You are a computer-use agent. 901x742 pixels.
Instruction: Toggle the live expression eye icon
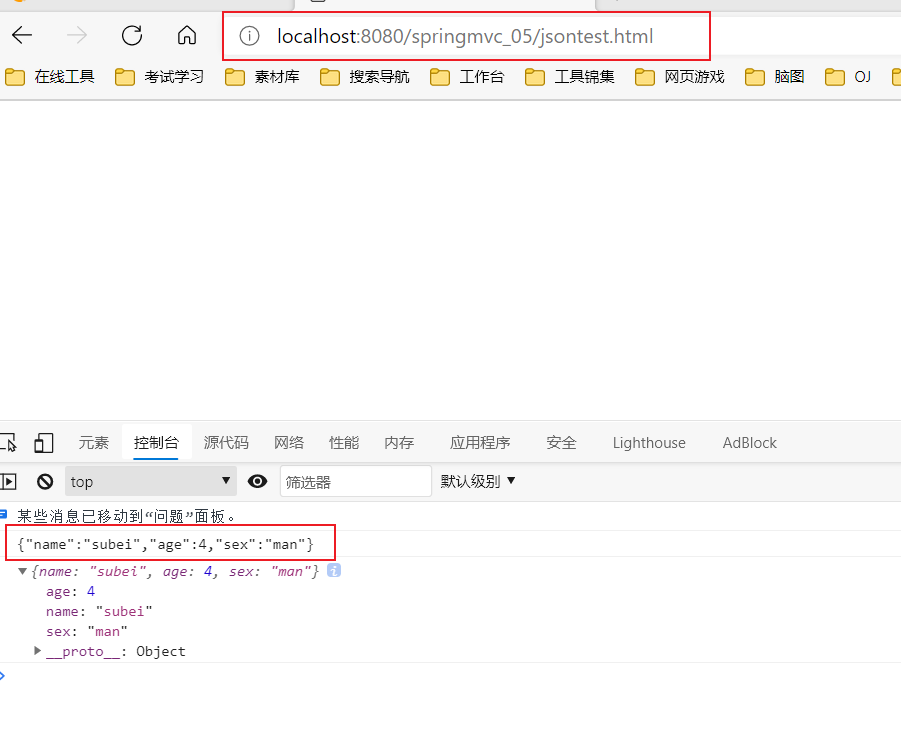(258, 482)
